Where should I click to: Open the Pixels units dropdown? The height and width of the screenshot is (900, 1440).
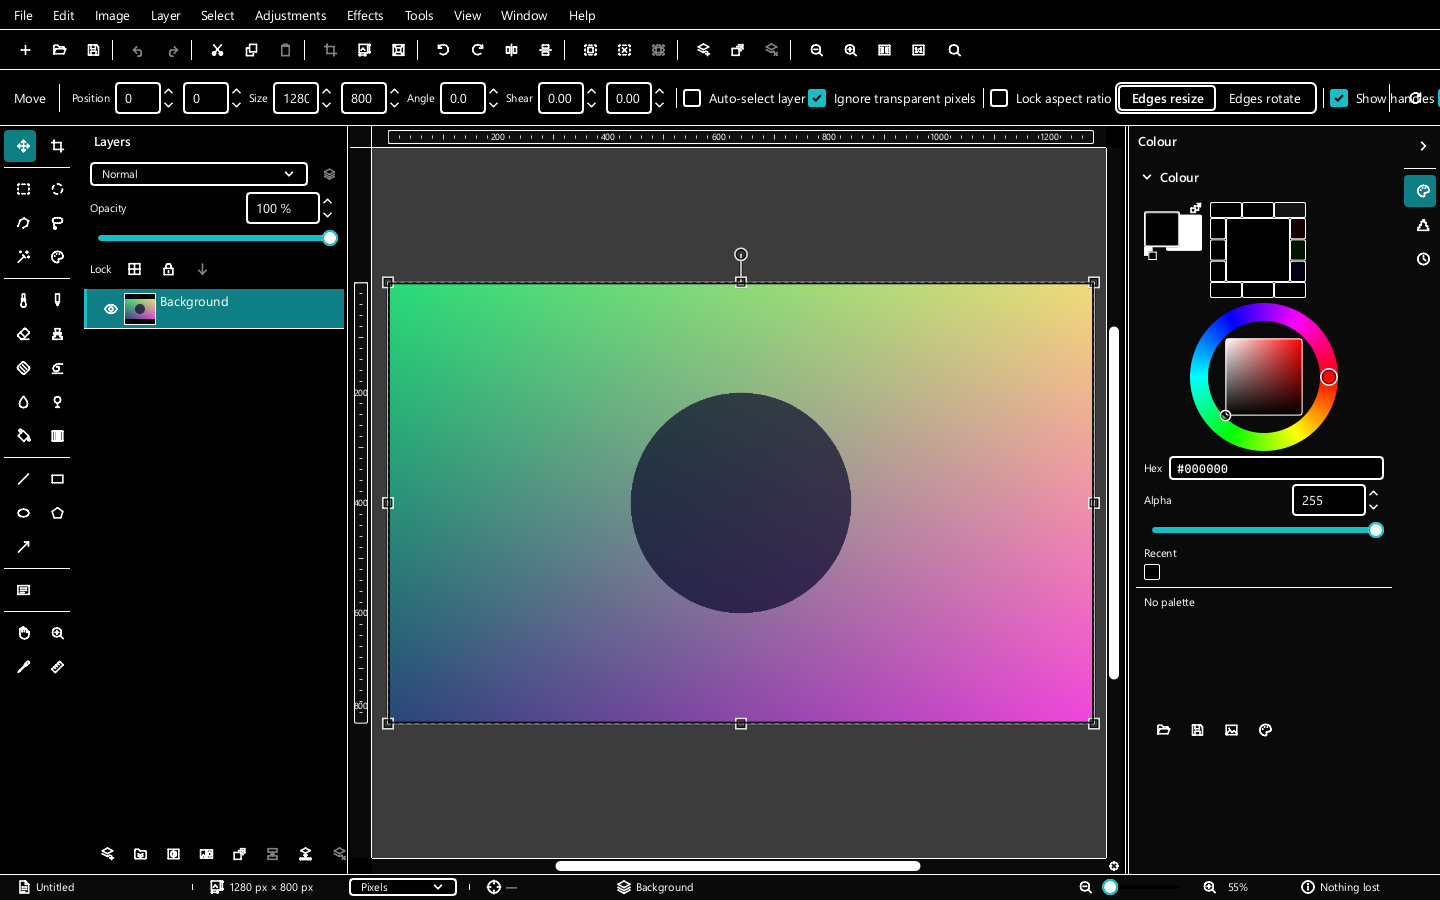click(403, 887)
